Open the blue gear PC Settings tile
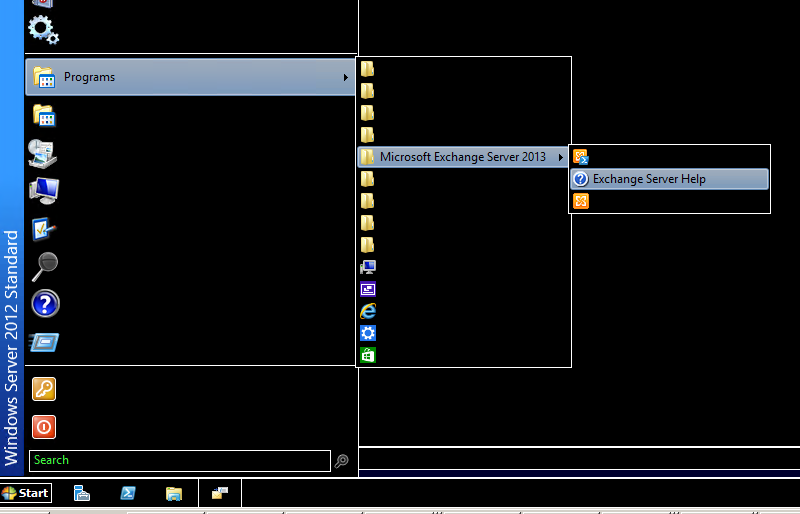Screen dimensions: 800x514 pos(368,333)
